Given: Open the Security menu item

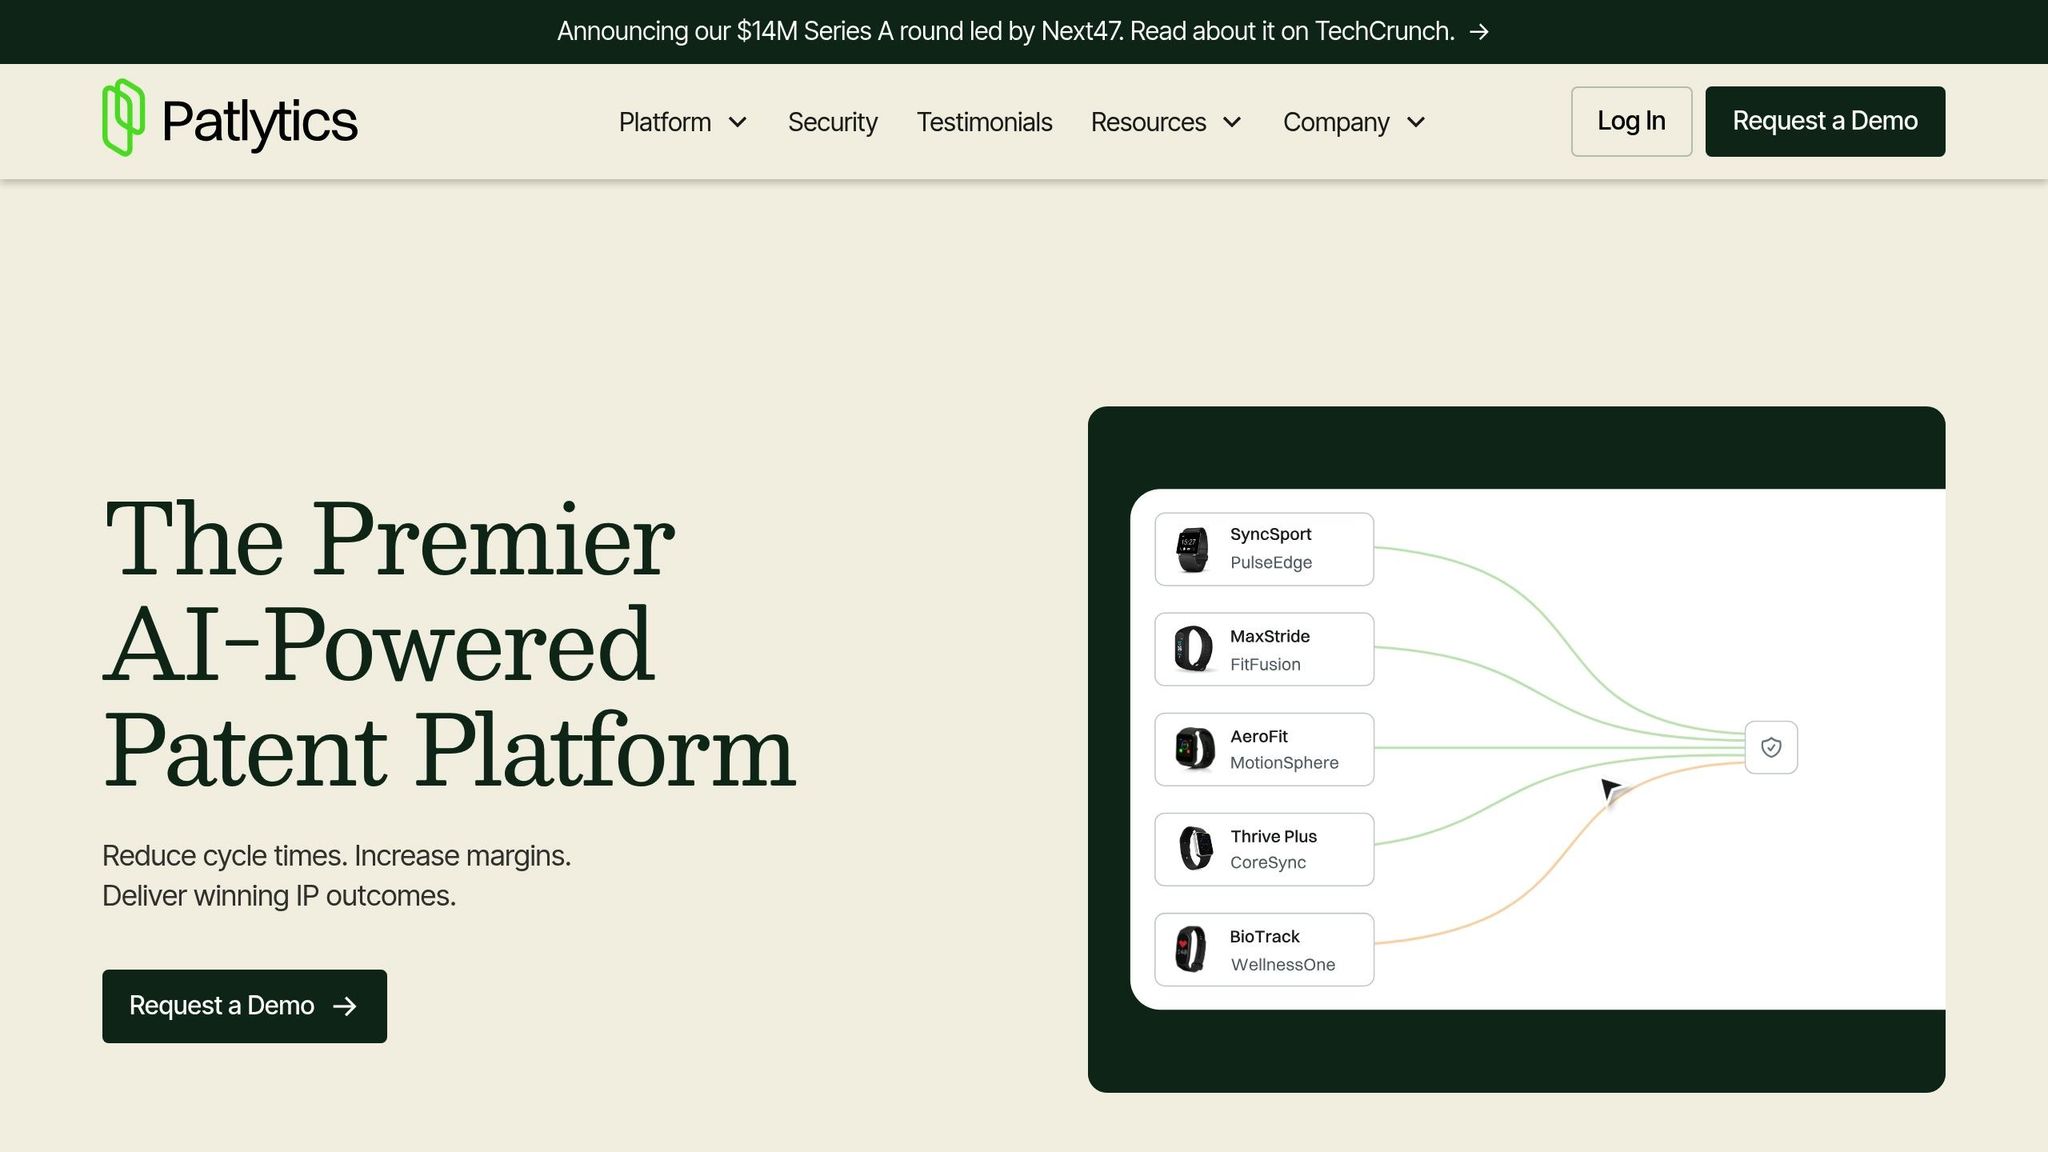Looking at the screenshot, I should (x=832, y=122).
